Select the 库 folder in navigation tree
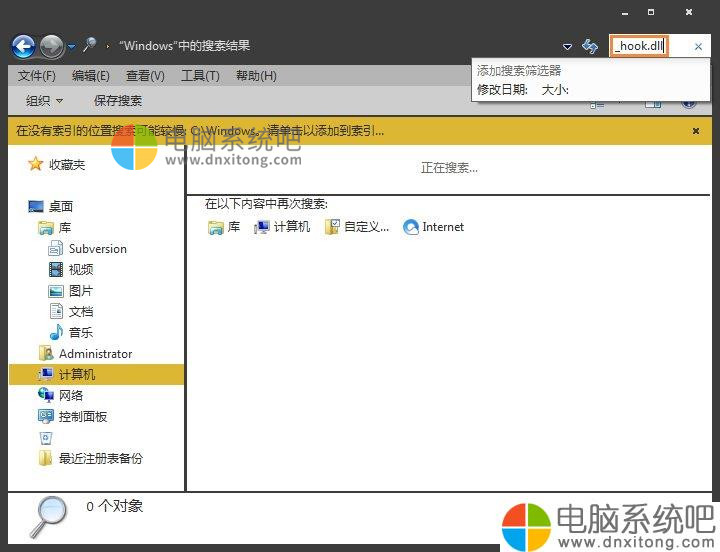The width and height of the screenshot is (720, 552). 55,227
